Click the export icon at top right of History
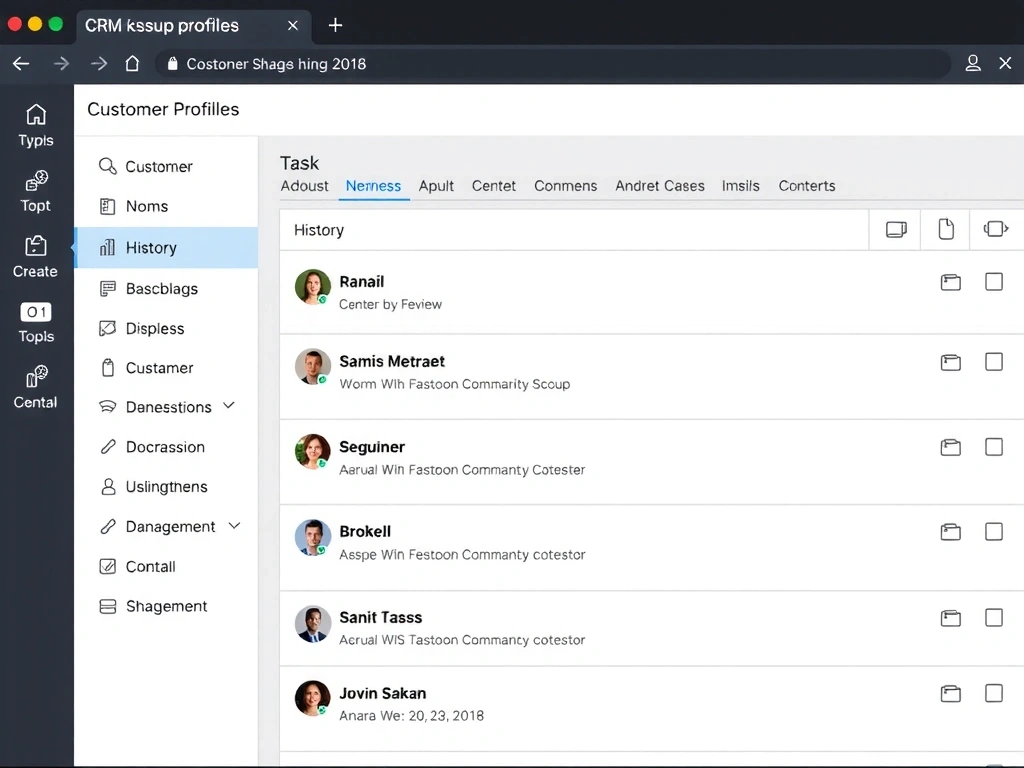 (x=996, y=229)
